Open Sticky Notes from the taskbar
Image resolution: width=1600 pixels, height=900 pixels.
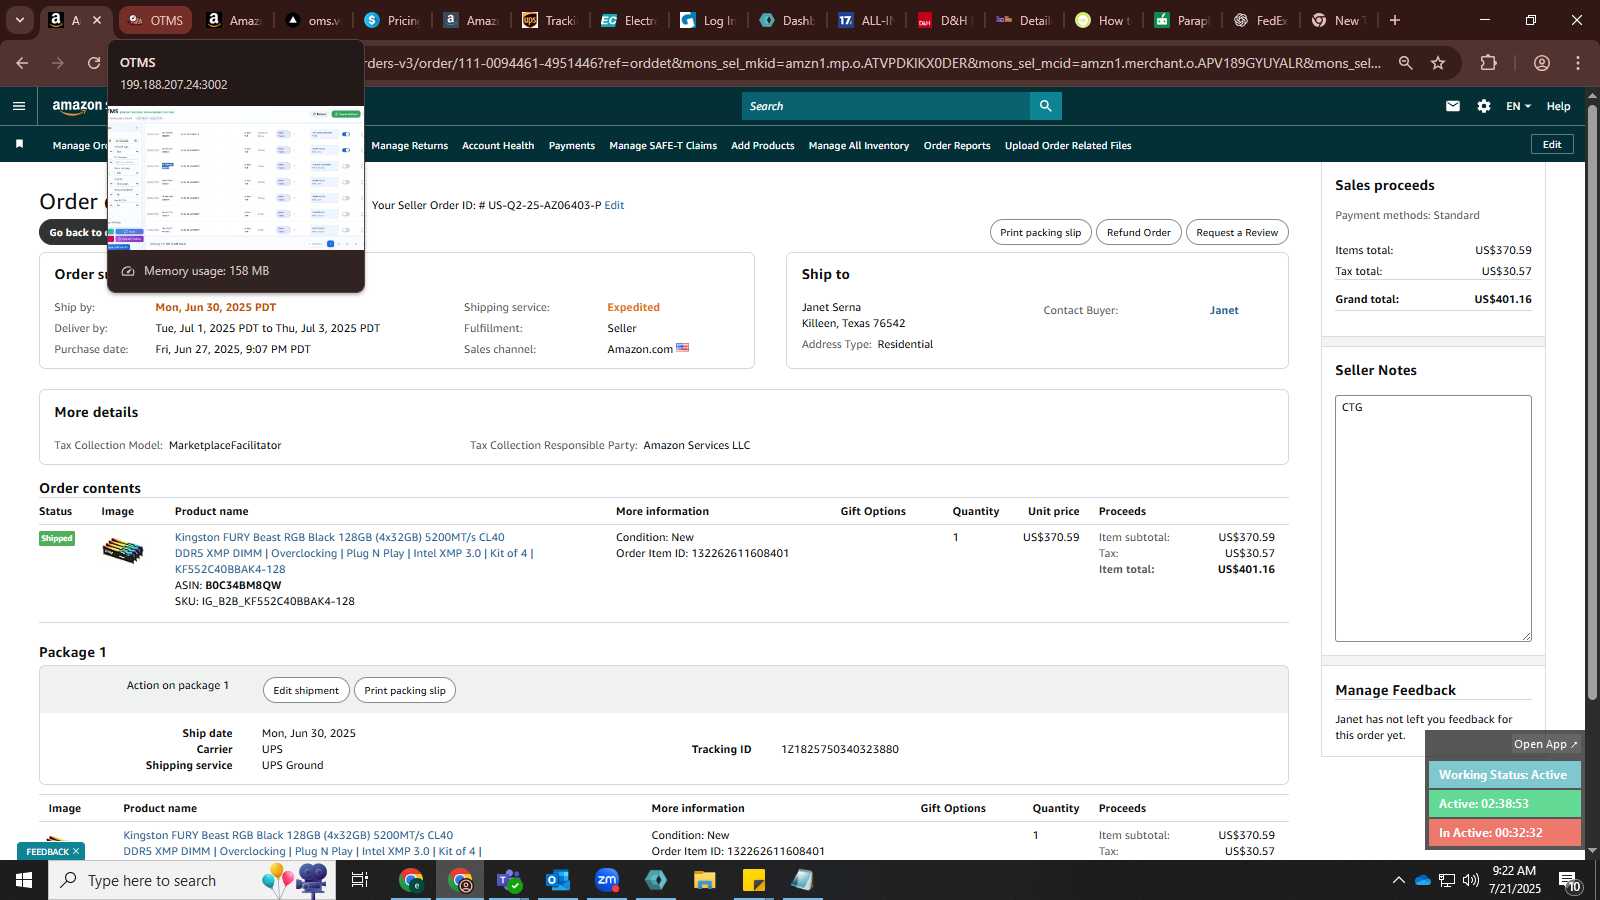754,880
